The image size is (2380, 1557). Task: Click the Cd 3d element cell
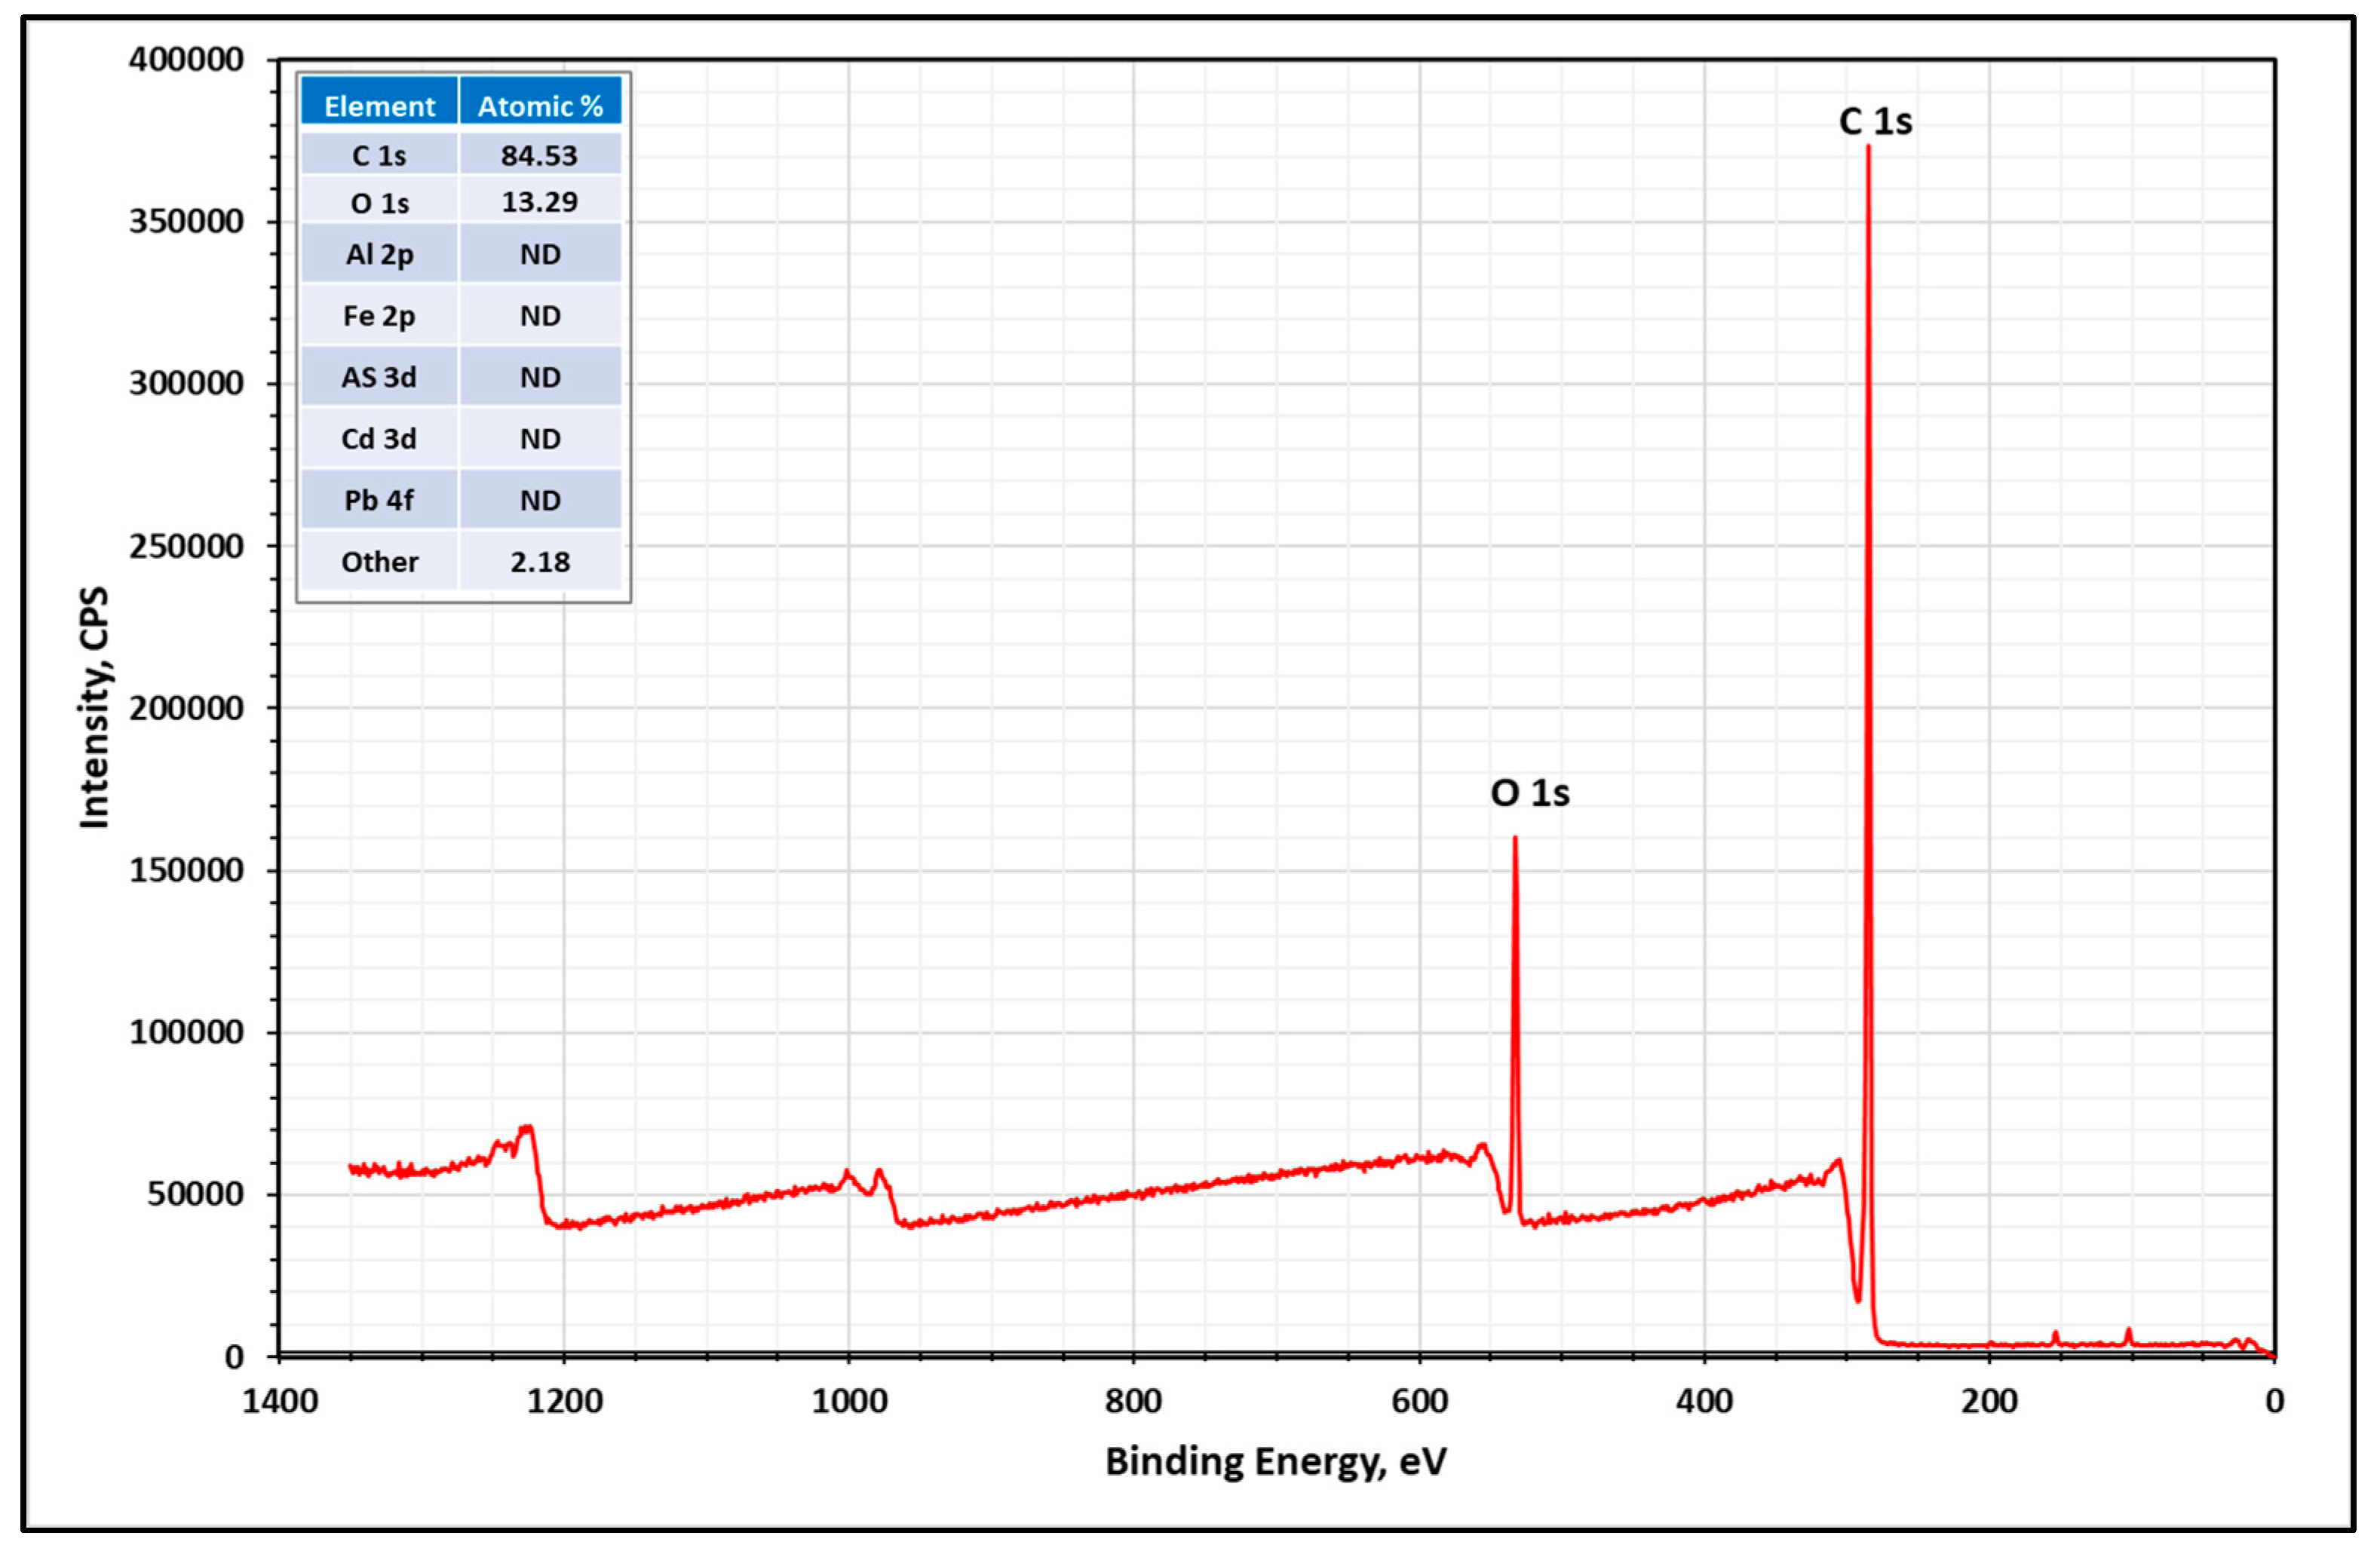380,439
